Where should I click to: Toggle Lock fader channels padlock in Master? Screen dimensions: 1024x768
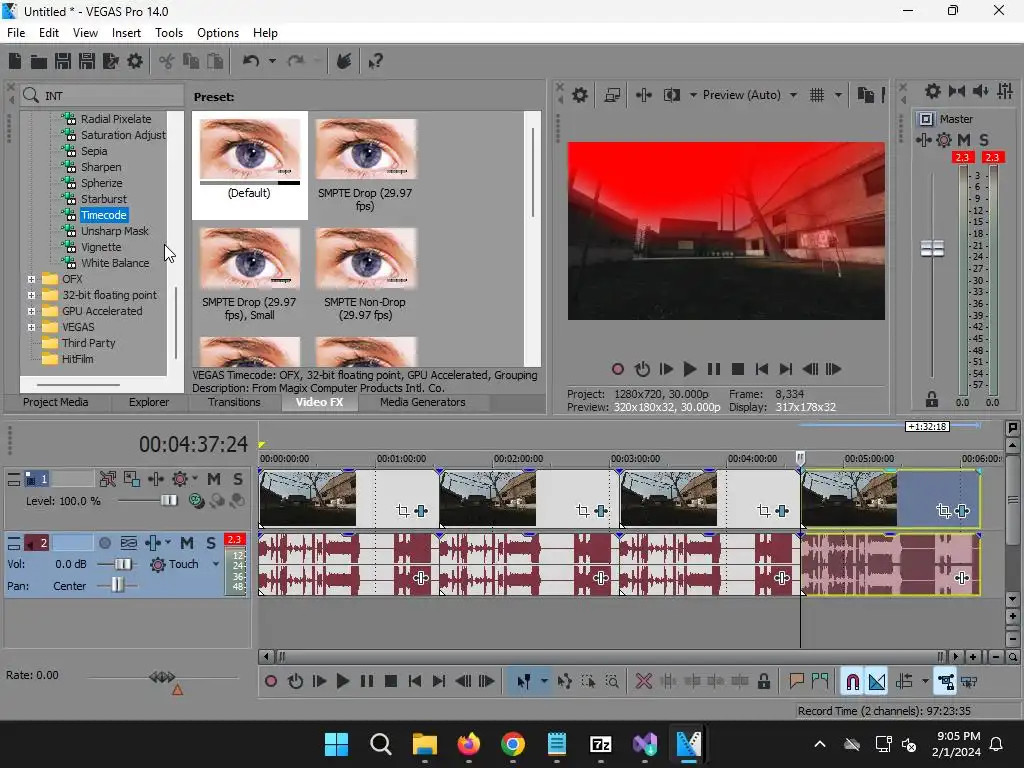[932, 399]
